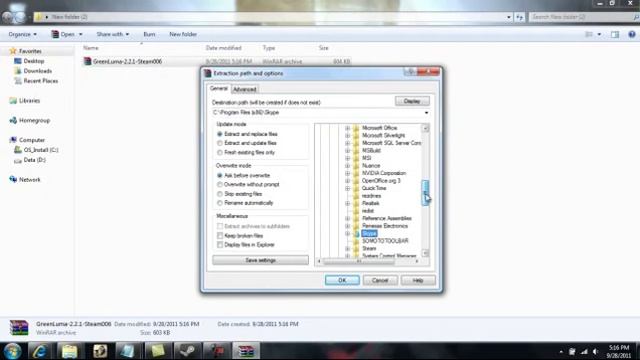Open Windows Explorer folder icon in taskbar
This screenshot has width=640, height=360.
(69, 351)
